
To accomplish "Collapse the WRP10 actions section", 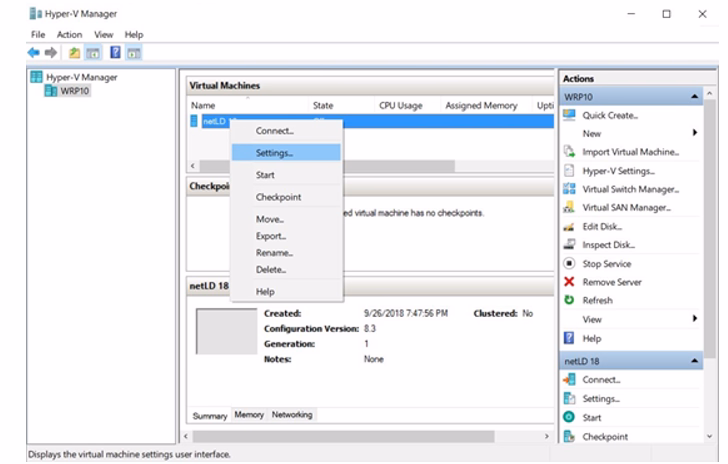I will click(694, 97).
